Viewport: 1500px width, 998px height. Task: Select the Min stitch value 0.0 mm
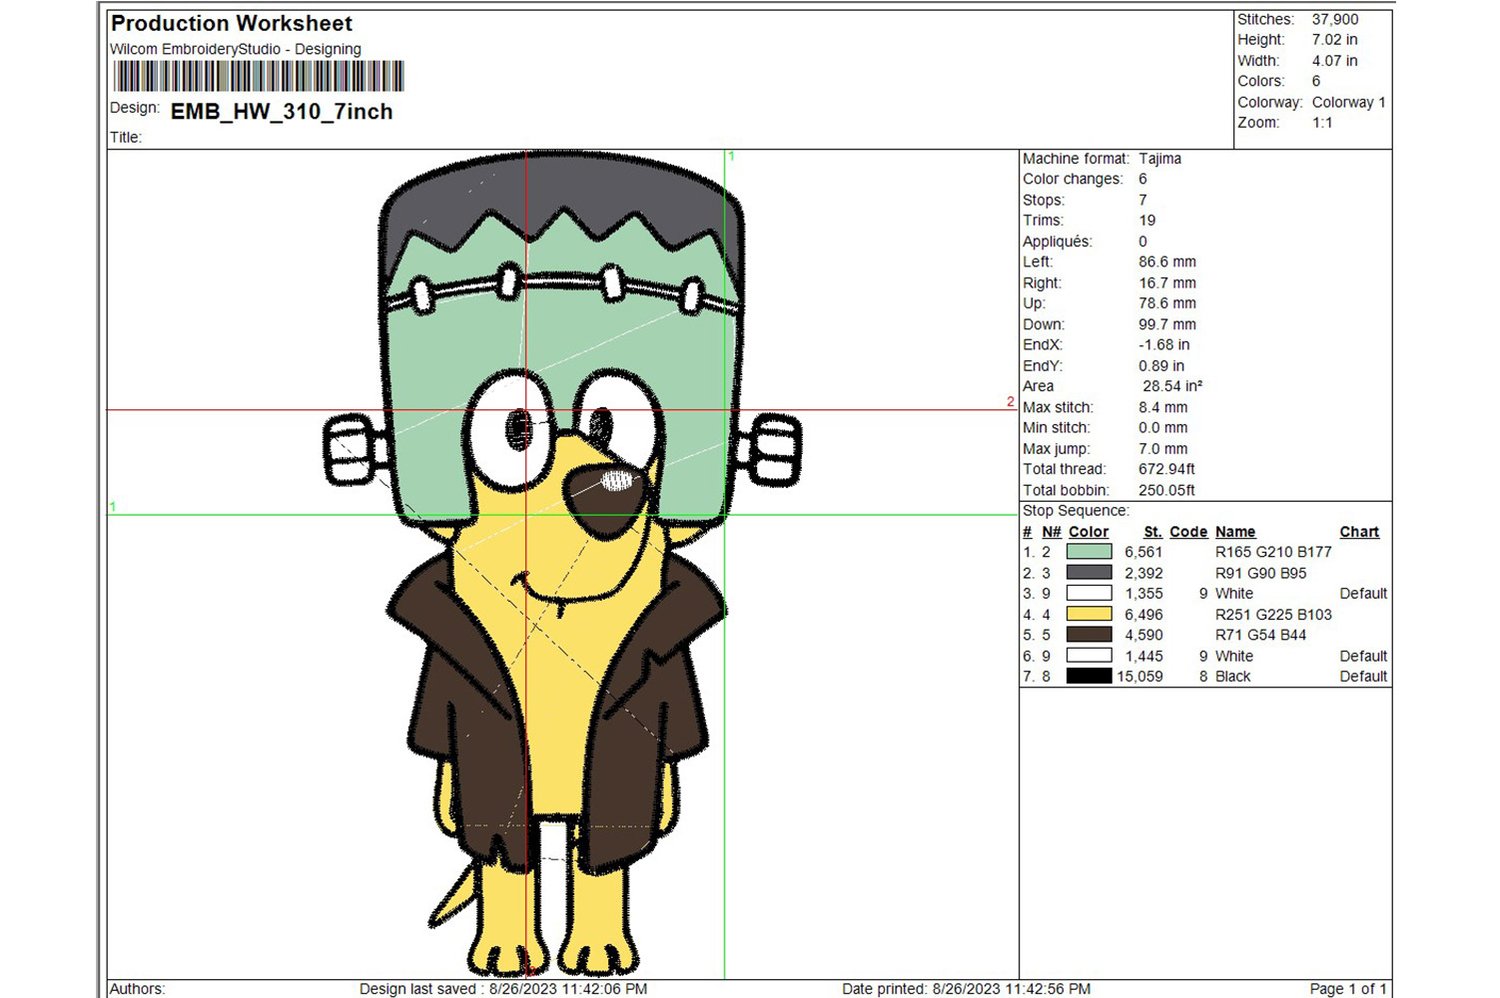1163,428
